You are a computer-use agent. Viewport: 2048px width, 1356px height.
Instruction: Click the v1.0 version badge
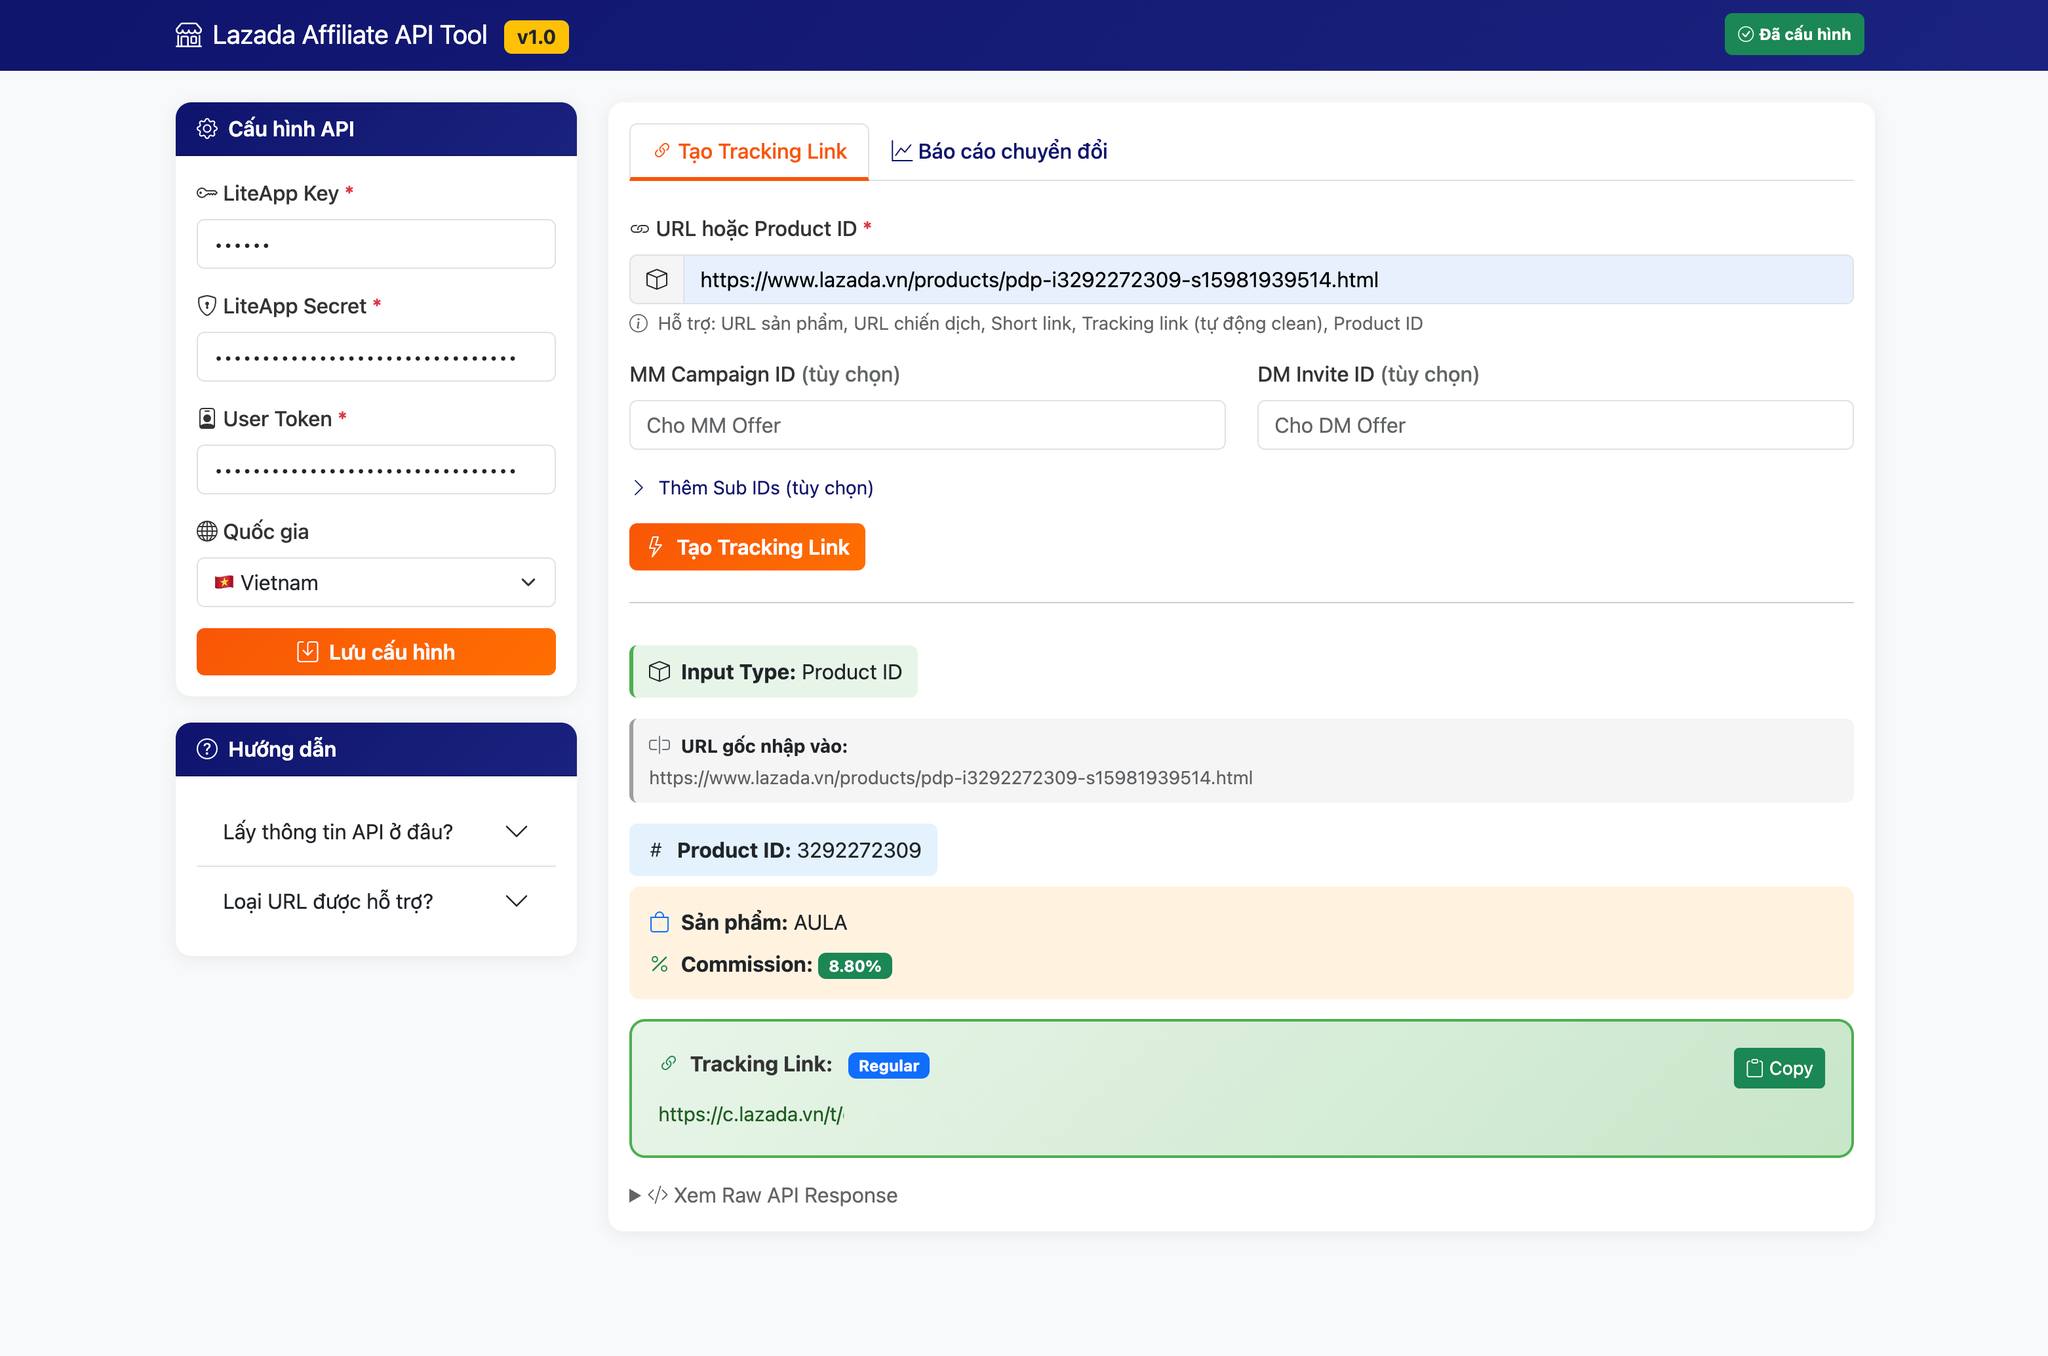(536, 37)
